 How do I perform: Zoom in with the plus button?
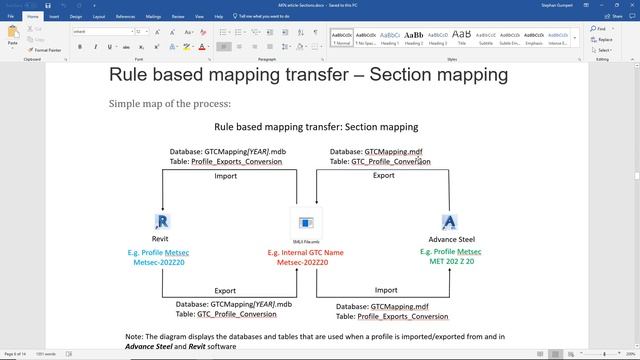pyautogui.click(x=619, y=354)
